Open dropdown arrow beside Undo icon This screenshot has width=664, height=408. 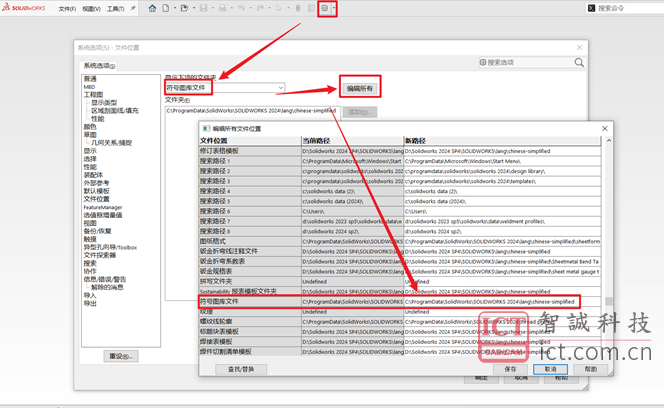click(x=250, y=8)
